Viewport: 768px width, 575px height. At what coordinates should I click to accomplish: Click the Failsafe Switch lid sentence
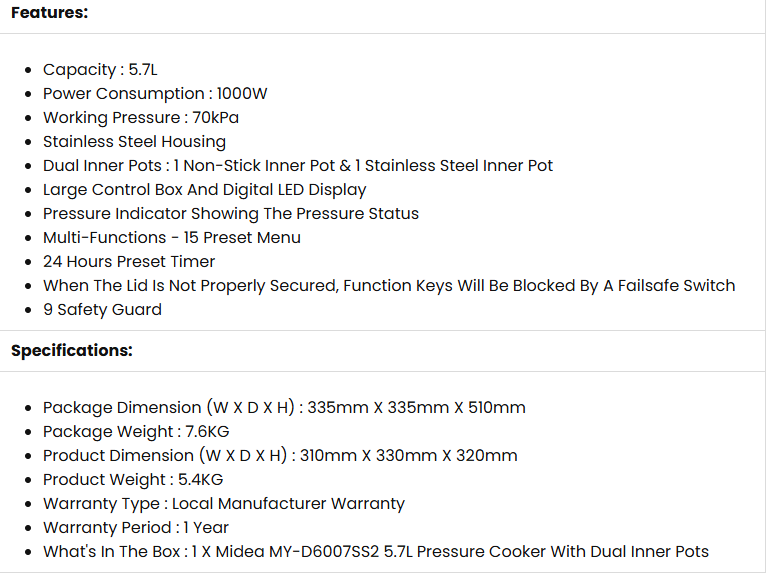(x=389, y=286)
